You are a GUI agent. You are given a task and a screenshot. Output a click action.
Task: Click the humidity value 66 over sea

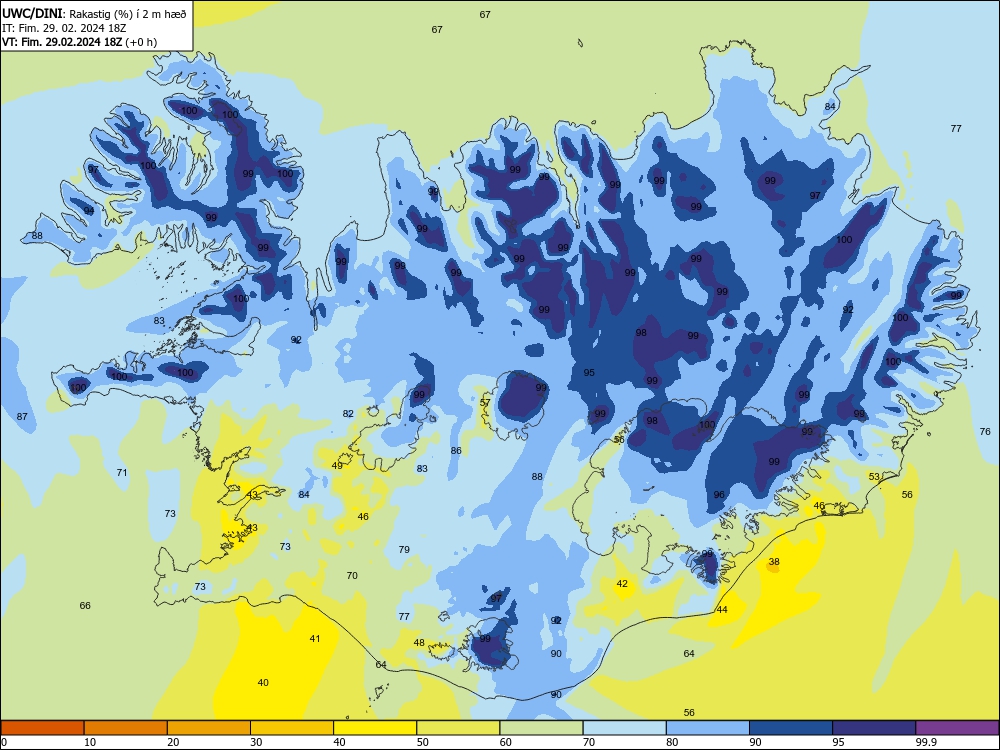(85, 605)
